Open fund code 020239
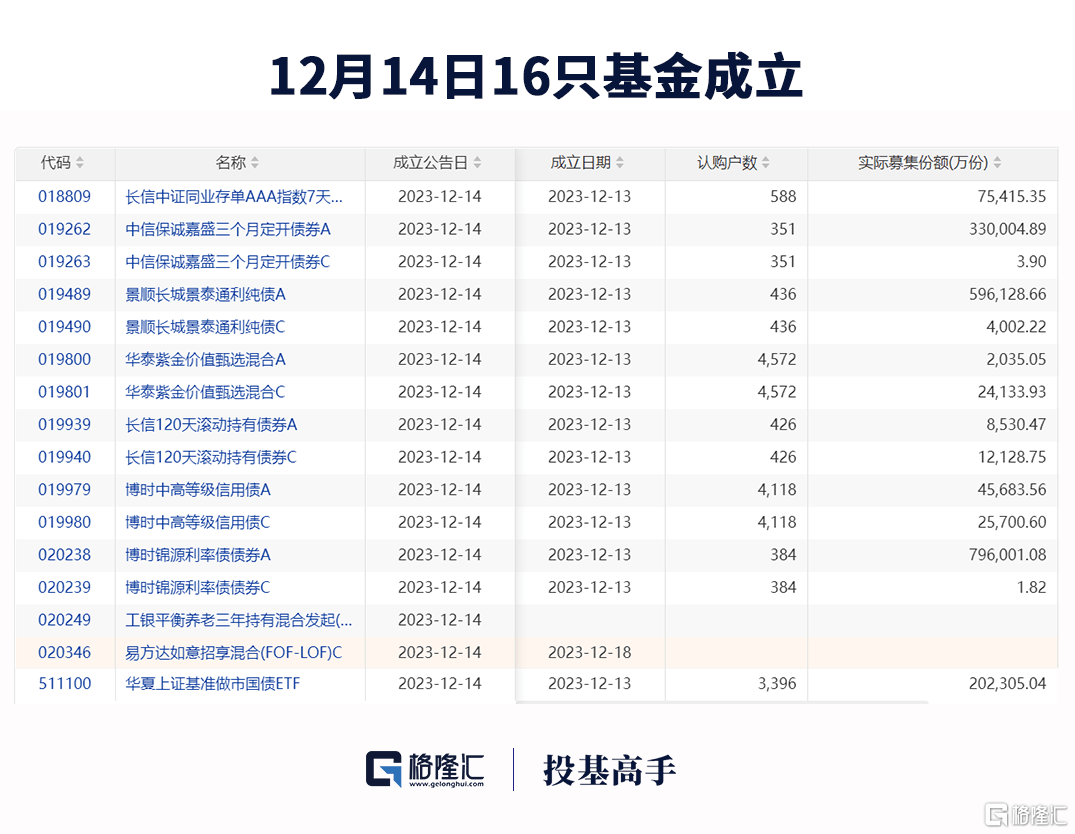 pyautogui.click(x=64, y=587)
